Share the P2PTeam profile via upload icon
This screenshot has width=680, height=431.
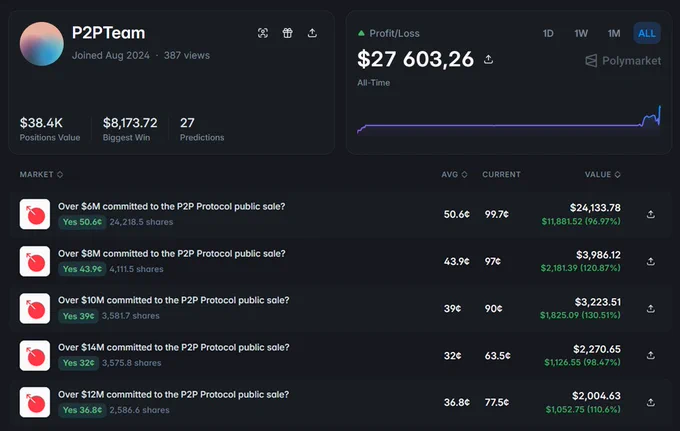click(x=312, y=33)
